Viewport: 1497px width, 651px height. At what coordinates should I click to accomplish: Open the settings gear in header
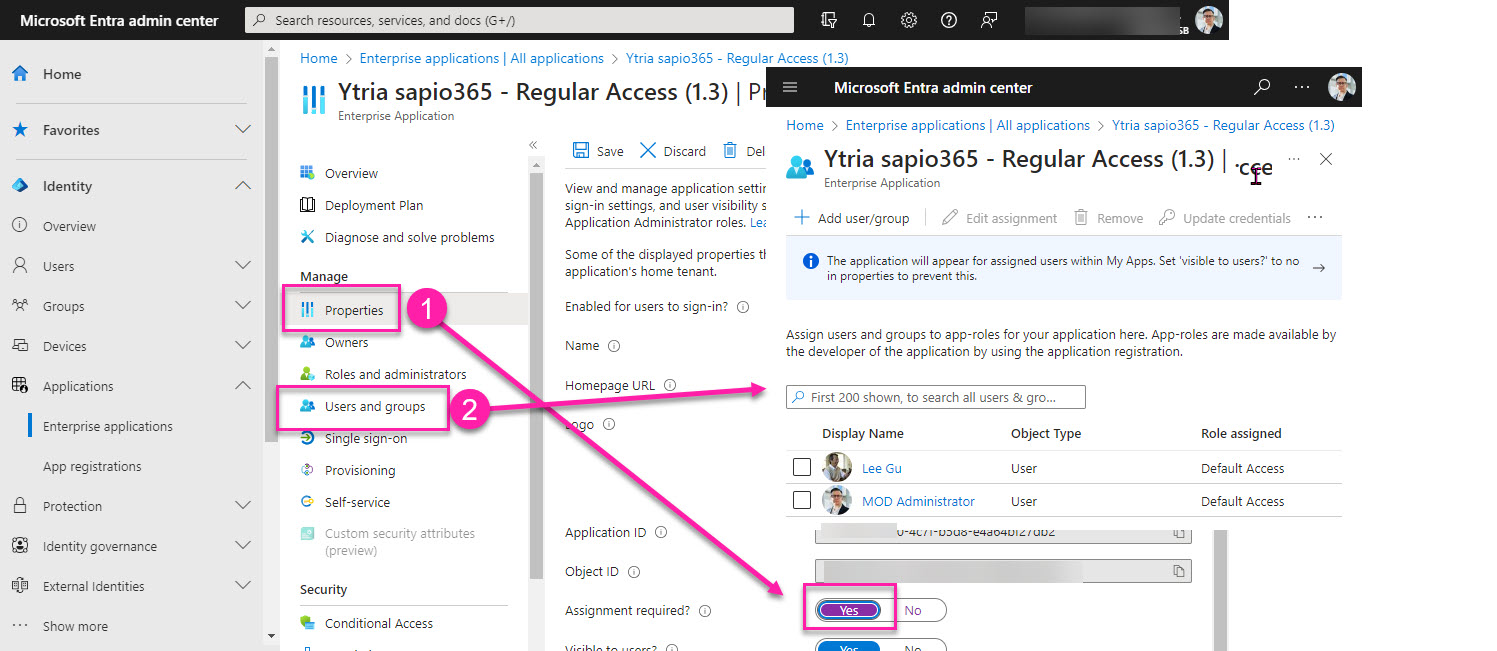(908, 20)
